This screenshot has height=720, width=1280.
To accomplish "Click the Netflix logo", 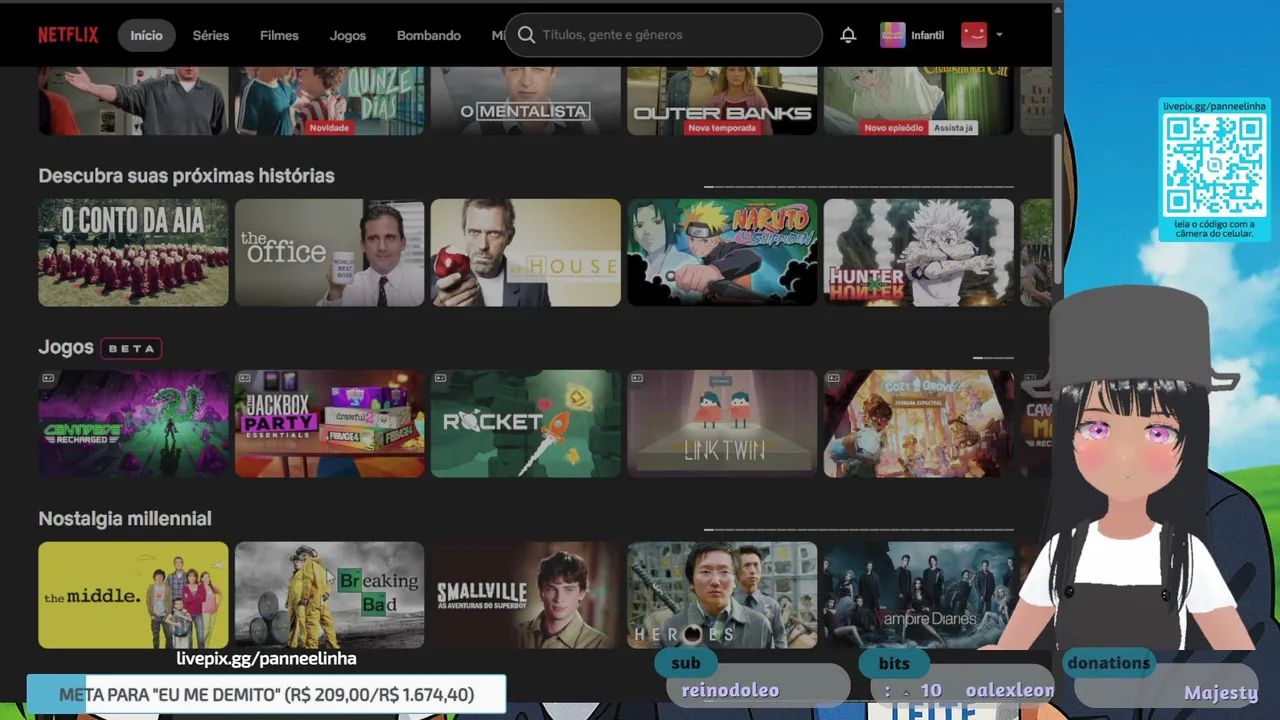I will (x=68, y=35).
